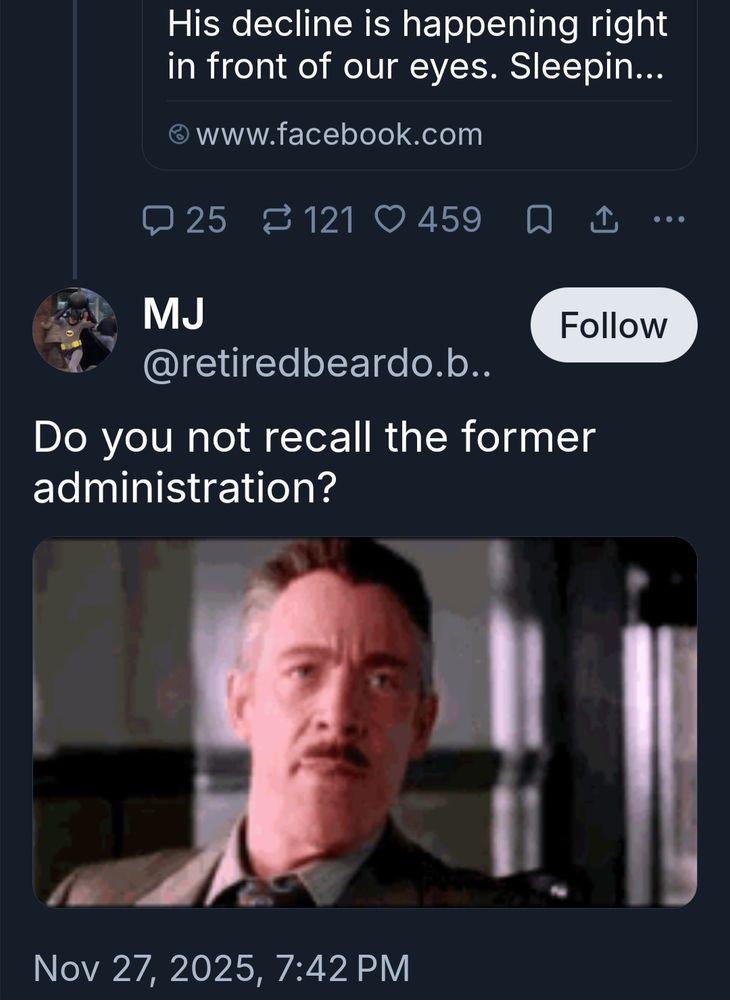Repost using the arrows repost icon

point(277,219)
